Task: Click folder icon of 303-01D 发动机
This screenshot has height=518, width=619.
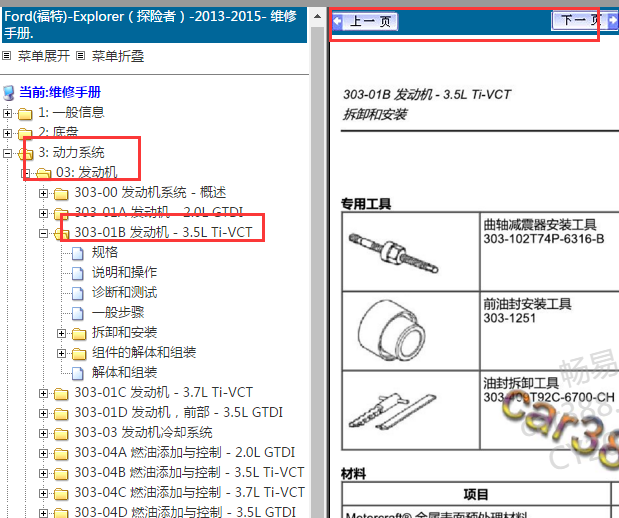Action: (x=61, y=414)
